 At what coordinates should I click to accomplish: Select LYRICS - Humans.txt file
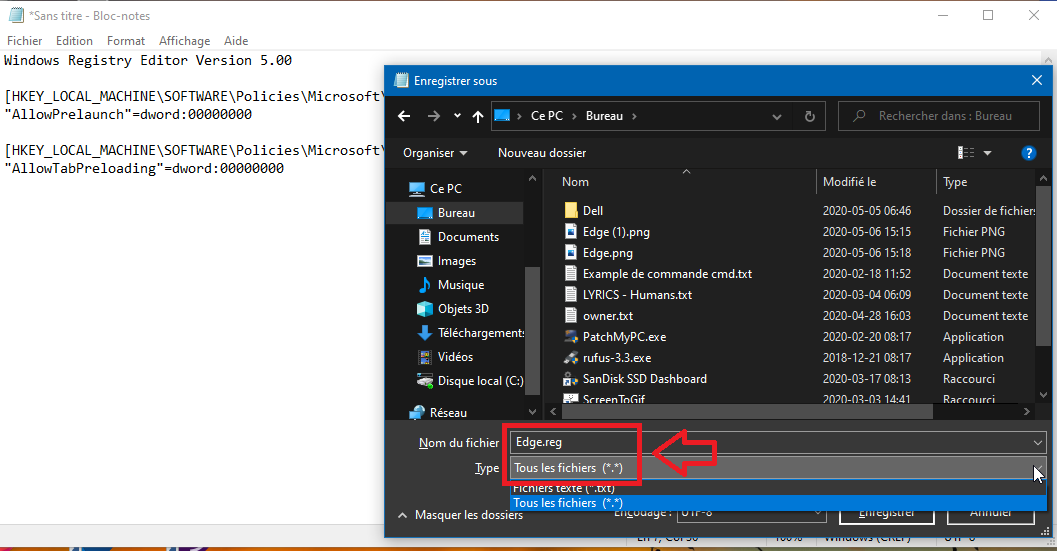(x=637, y=295)
